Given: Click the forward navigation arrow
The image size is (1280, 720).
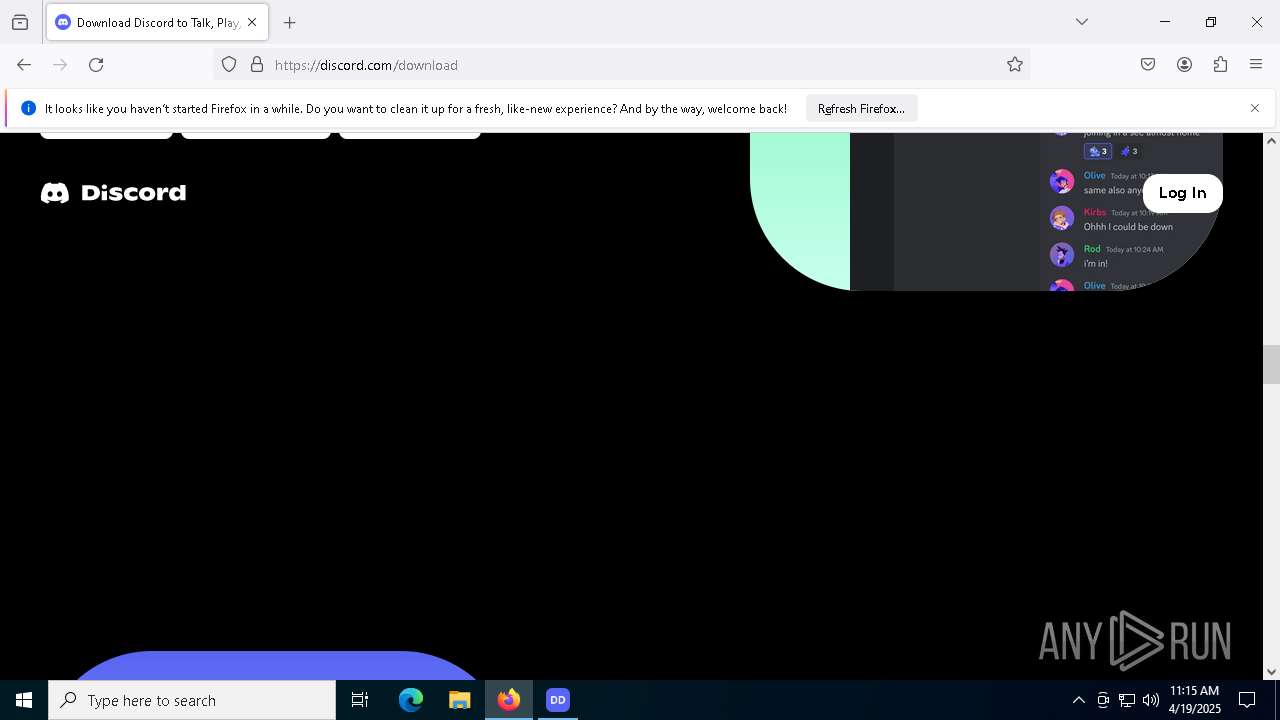Looking at the screenshot, I should (x=60, y=65).
